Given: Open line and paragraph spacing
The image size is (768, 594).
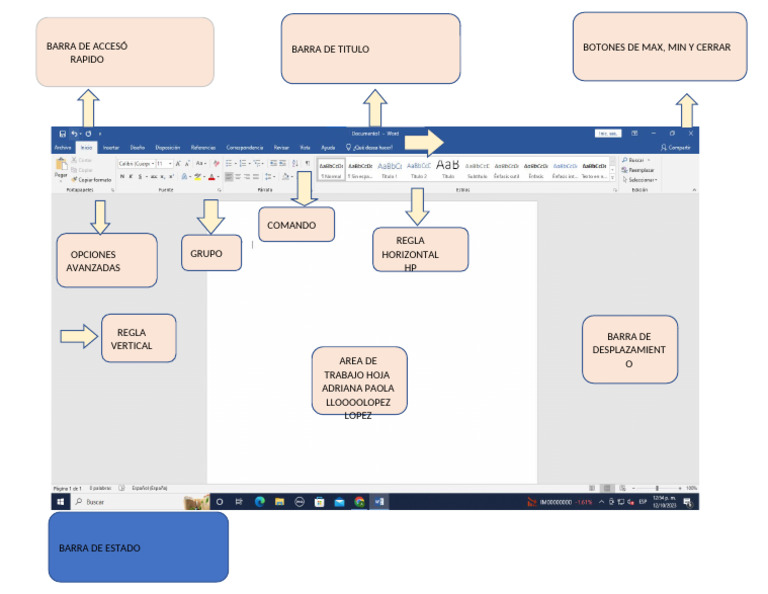Looking at the screenshot, I should coord(268,176).
